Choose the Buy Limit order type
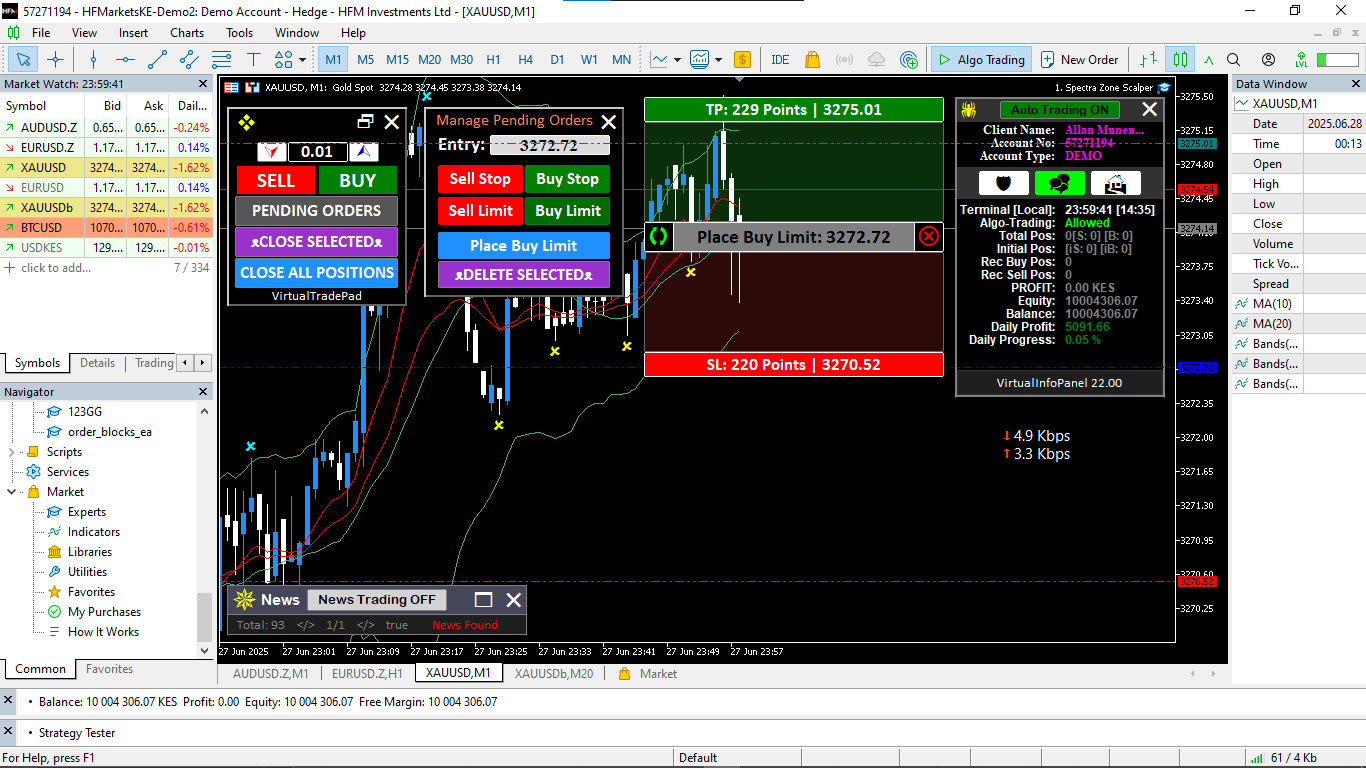1366x768 pixels. [x=568, y=211]
